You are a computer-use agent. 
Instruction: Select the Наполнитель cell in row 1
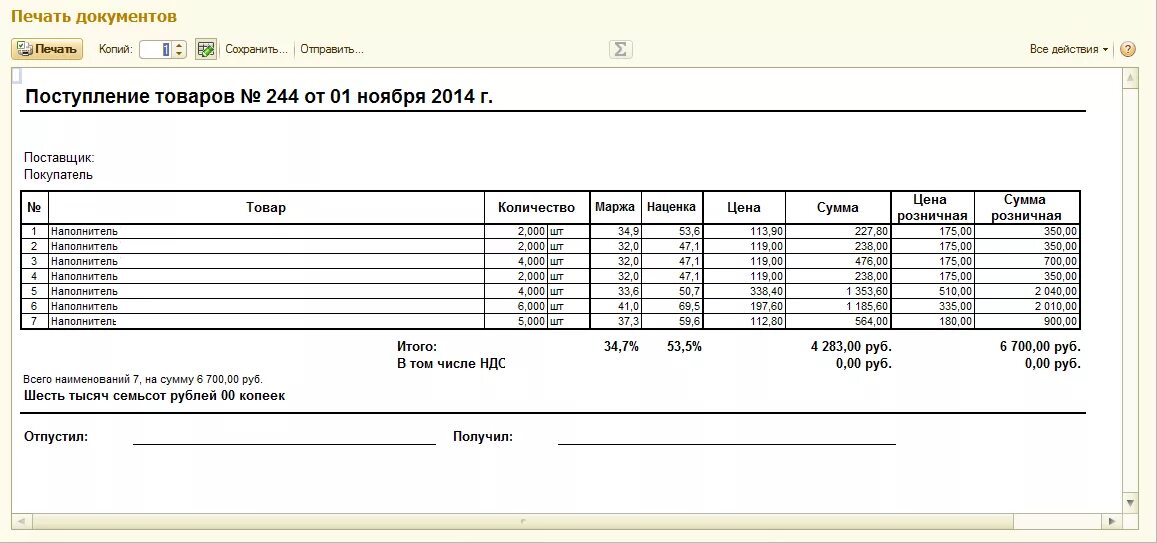266,231
